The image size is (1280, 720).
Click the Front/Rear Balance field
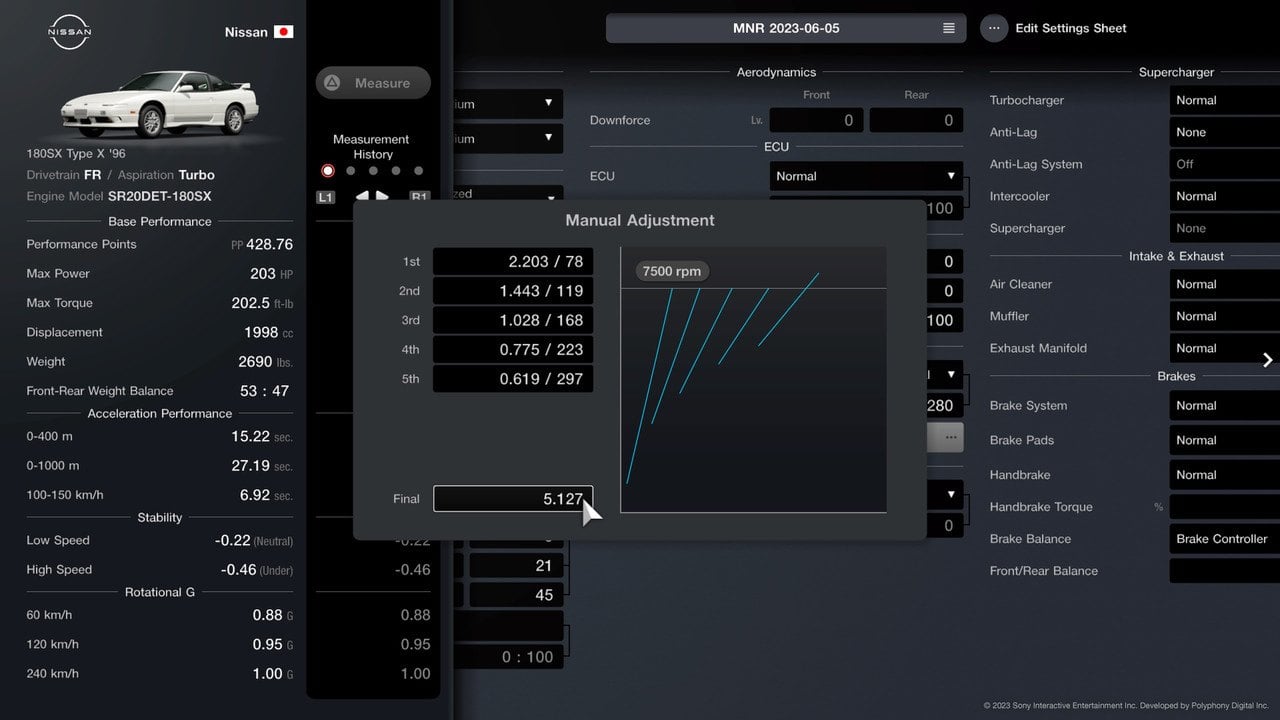[1224, 571]
